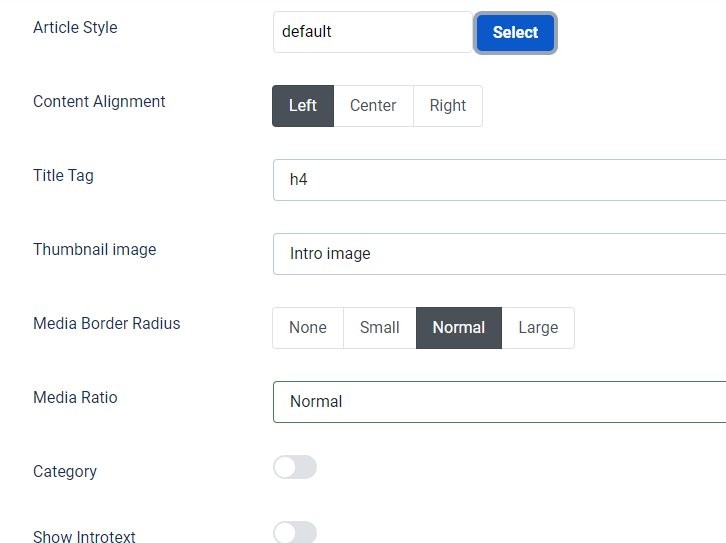Set Media Border Radius to None
Screen dimensions: 726x543
click(x=308, y=328)
